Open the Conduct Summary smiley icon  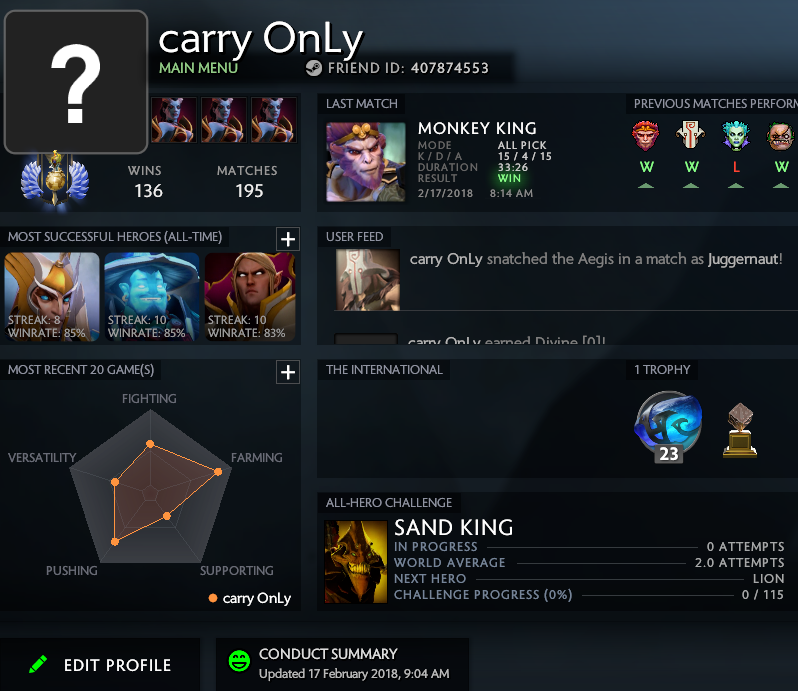[239, 661]
